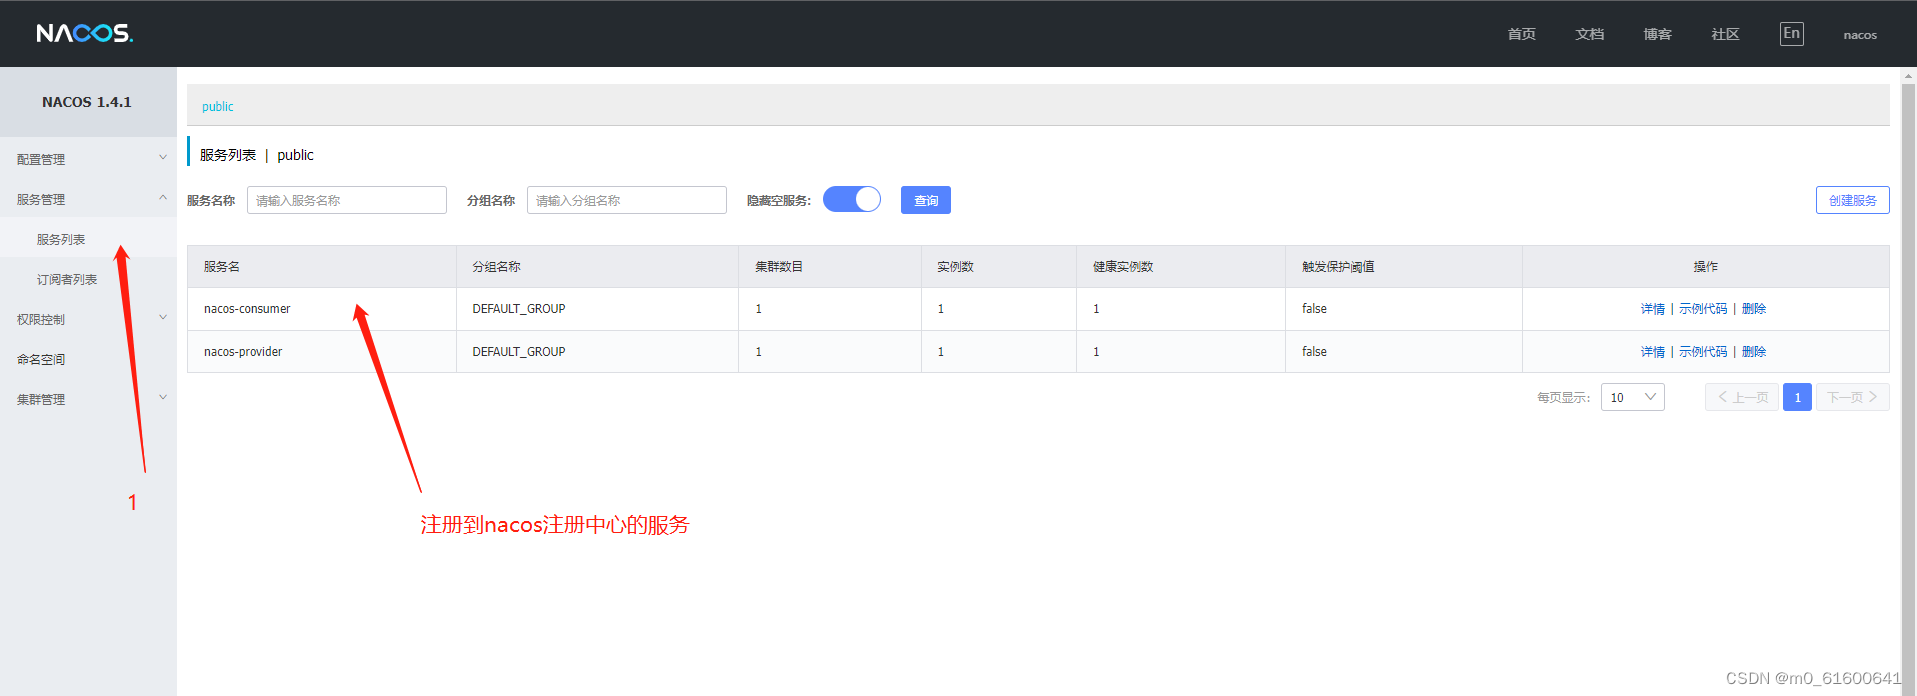The width and height of the screenshot is (1917, 696).
Task: Click the 创建服务 button
Action: pos(1852,200)
